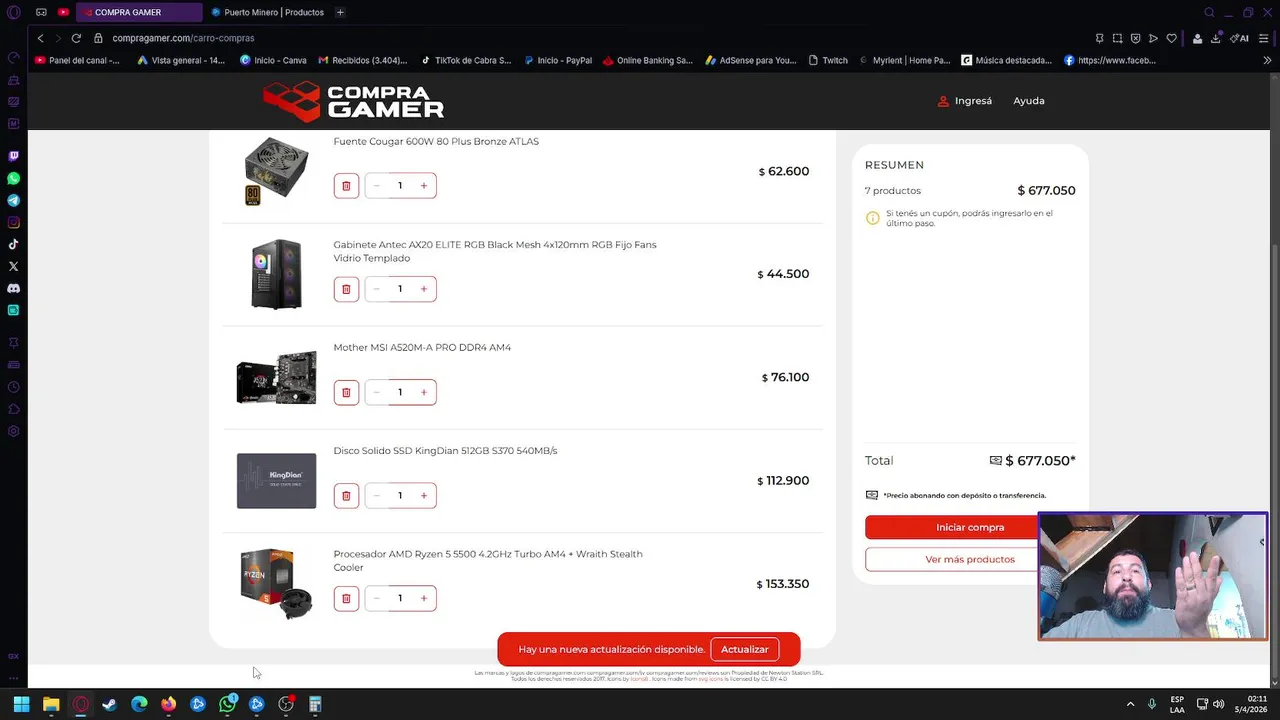The width and height of the screenshot is (1280, 720).
Task: Open Telegram in the sidebar
Action: [x=13, y=200]
